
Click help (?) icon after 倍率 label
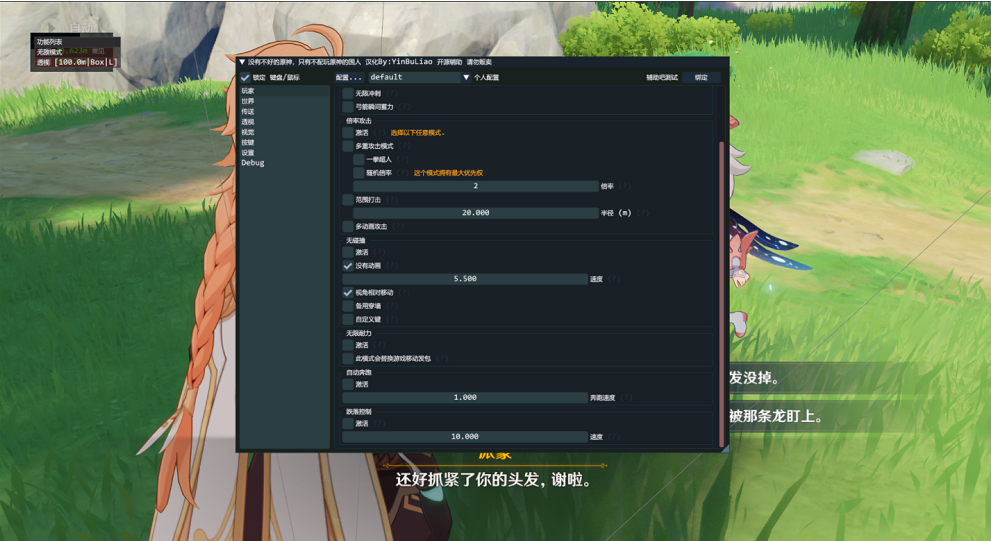pos(625,186)
